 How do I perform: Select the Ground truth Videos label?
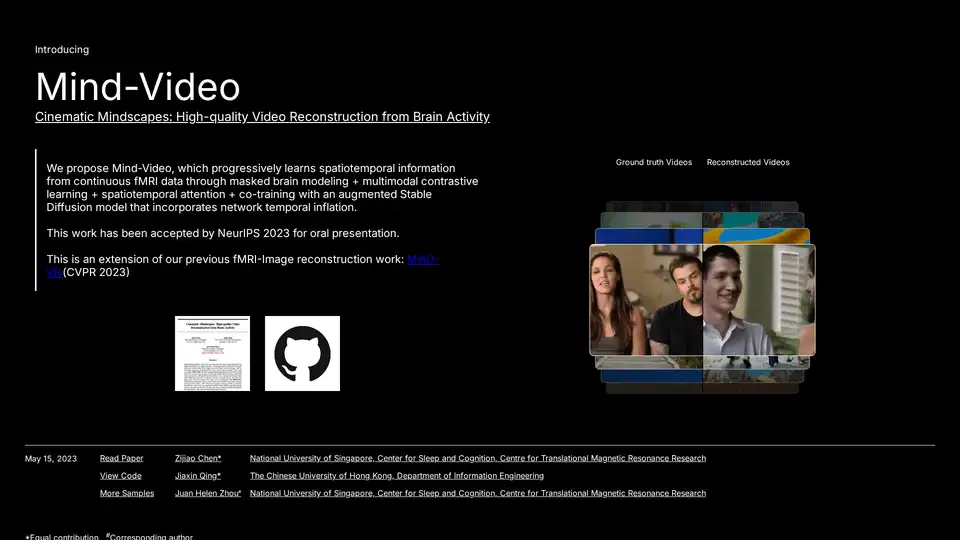coord(654,162)
